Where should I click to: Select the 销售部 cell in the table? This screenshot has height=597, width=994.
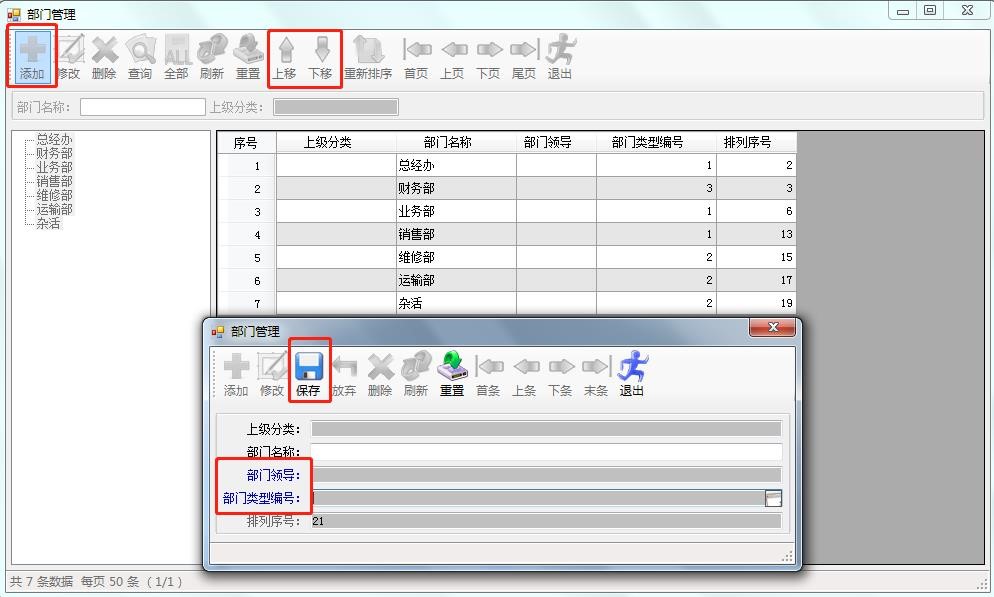pyautogui.click(x=456, y=234)
